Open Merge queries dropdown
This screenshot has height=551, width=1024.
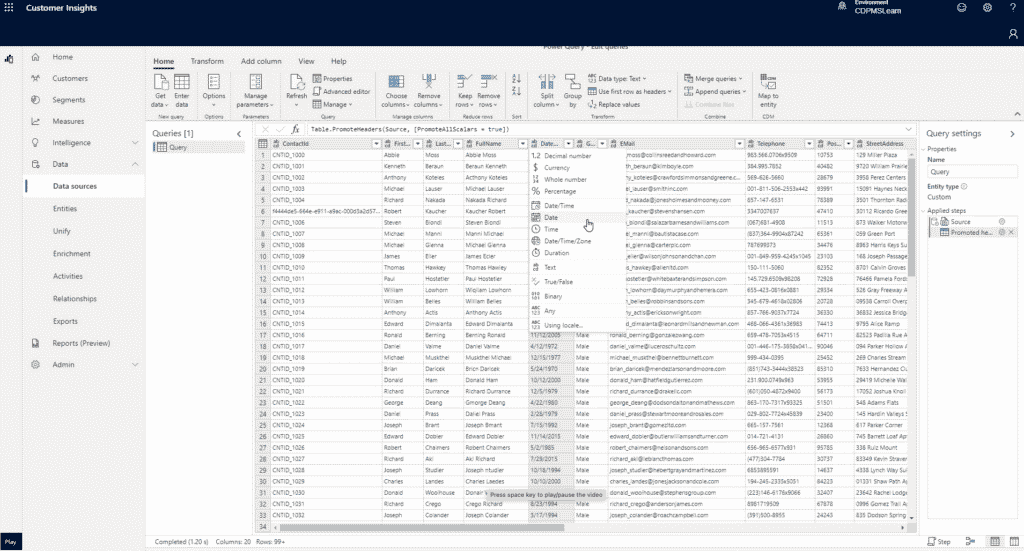point(713,78)
